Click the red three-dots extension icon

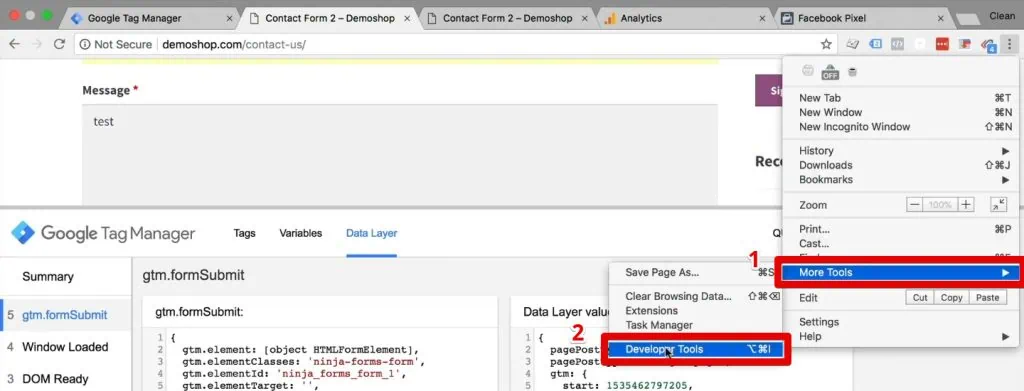[x=942, y=44]
